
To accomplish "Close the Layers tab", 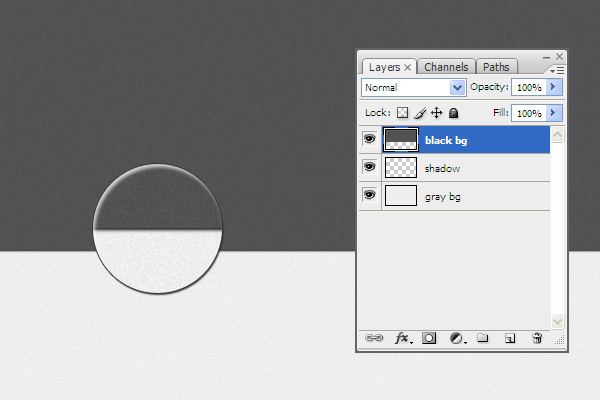I will pos(408,68).
